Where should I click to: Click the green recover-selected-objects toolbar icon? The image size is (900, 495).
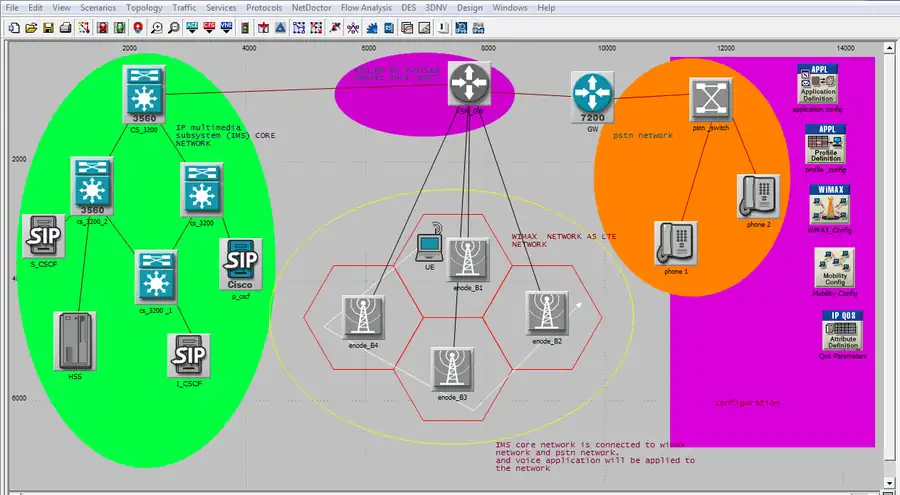coord(119,28)
